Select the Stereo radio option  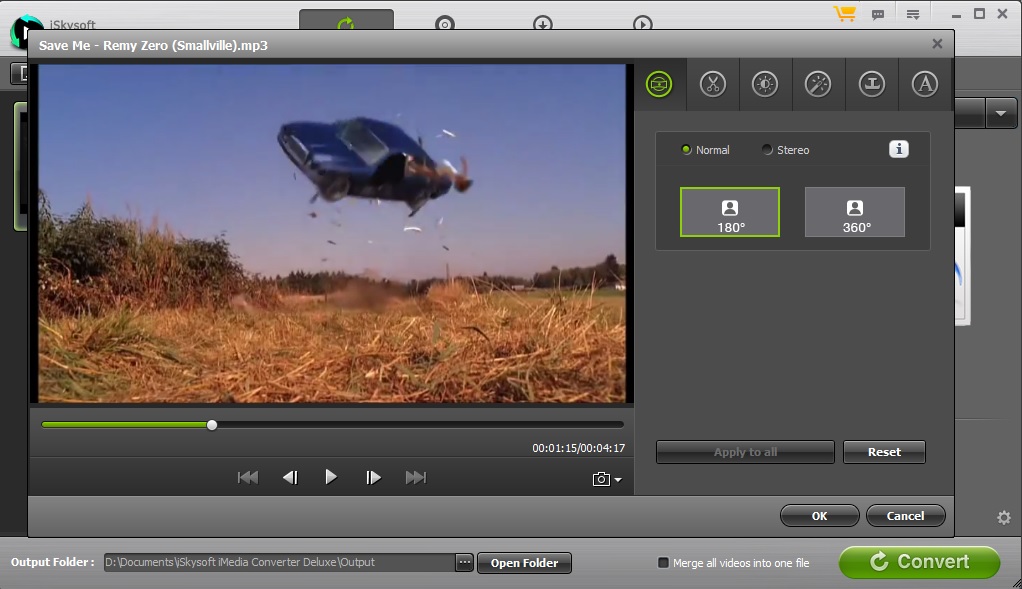786,150
